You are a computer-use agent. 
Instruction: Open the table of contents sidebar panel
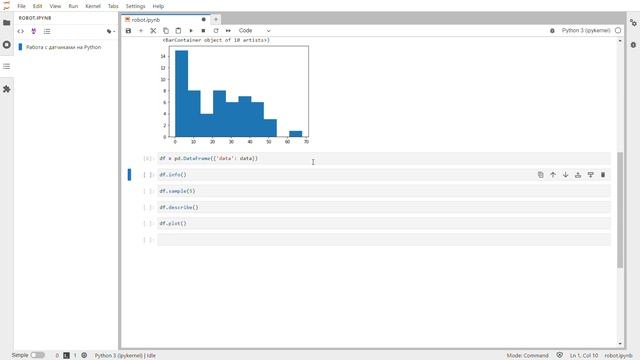click(x=7, y=66)
